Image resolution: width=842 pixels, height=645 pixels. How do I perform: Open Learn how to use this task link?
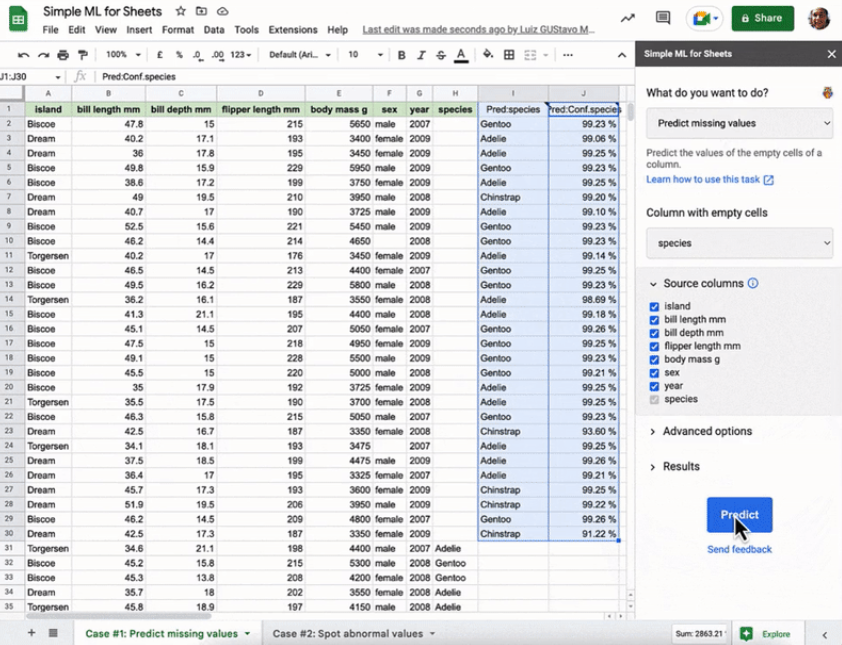[710, 179]
